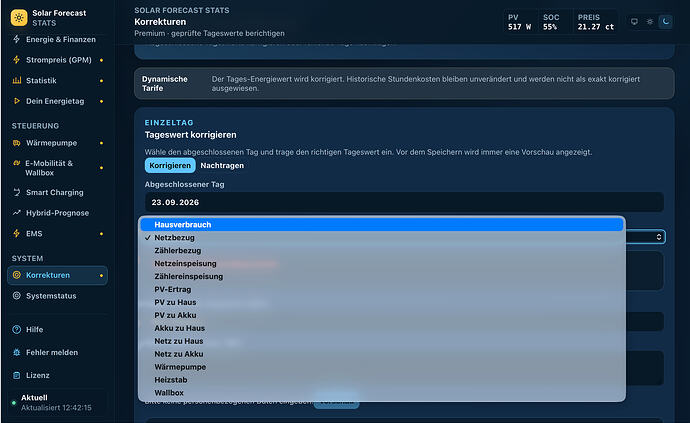
Task: Click the Systemstatus icon in the sidebar
Action: [17, 296]
